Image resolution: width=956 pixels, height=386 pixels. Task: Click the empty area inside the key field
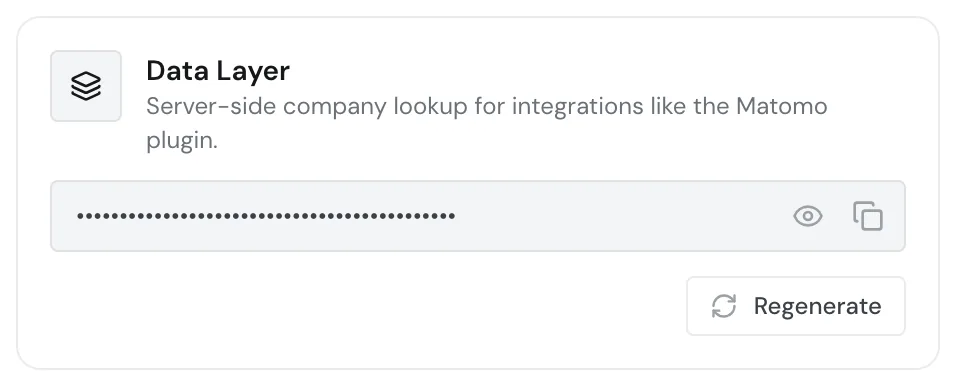pyautogui.click(x=622, y=216)
